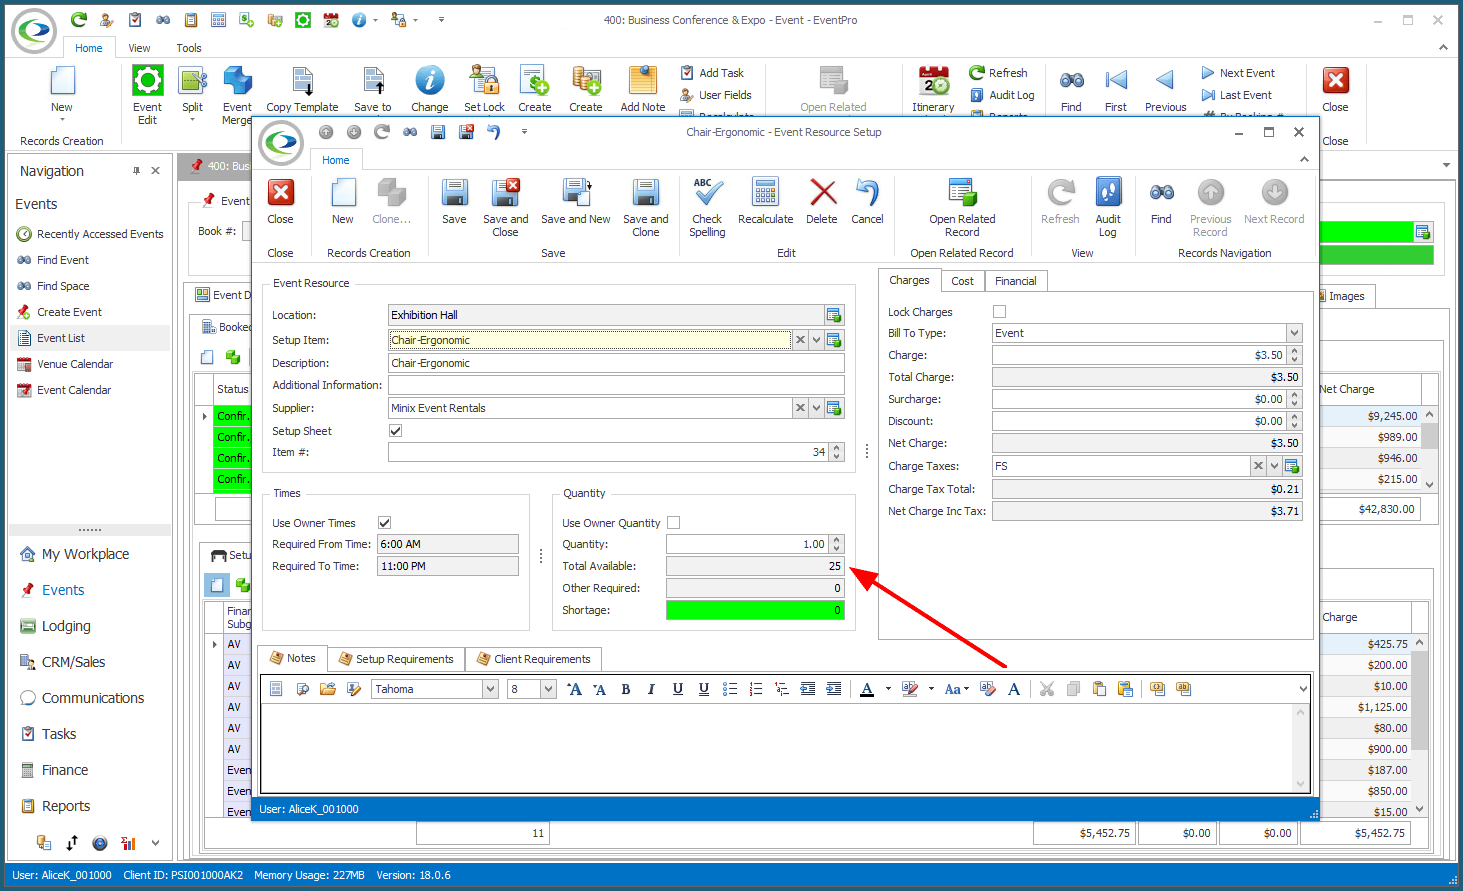
Task: Go to Lodging module in navigation
Action: 66,626
